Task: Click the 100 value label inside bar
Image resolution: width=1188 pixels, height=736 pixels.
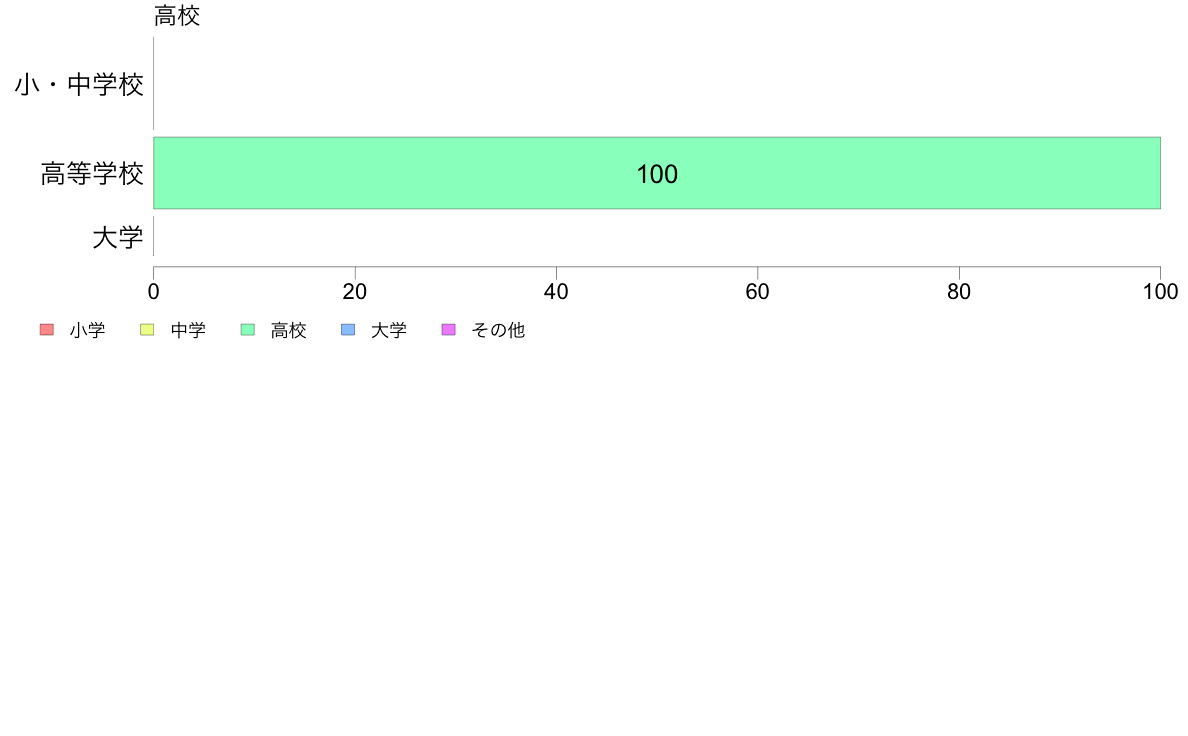Action: tap(657, 174)
